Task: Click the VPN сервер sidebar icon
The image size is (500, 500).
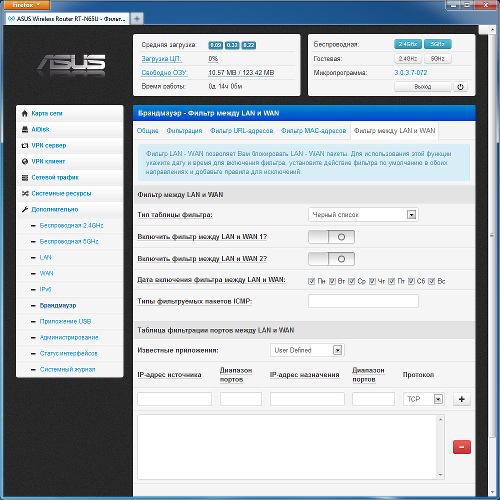Action: pos(25,146)
